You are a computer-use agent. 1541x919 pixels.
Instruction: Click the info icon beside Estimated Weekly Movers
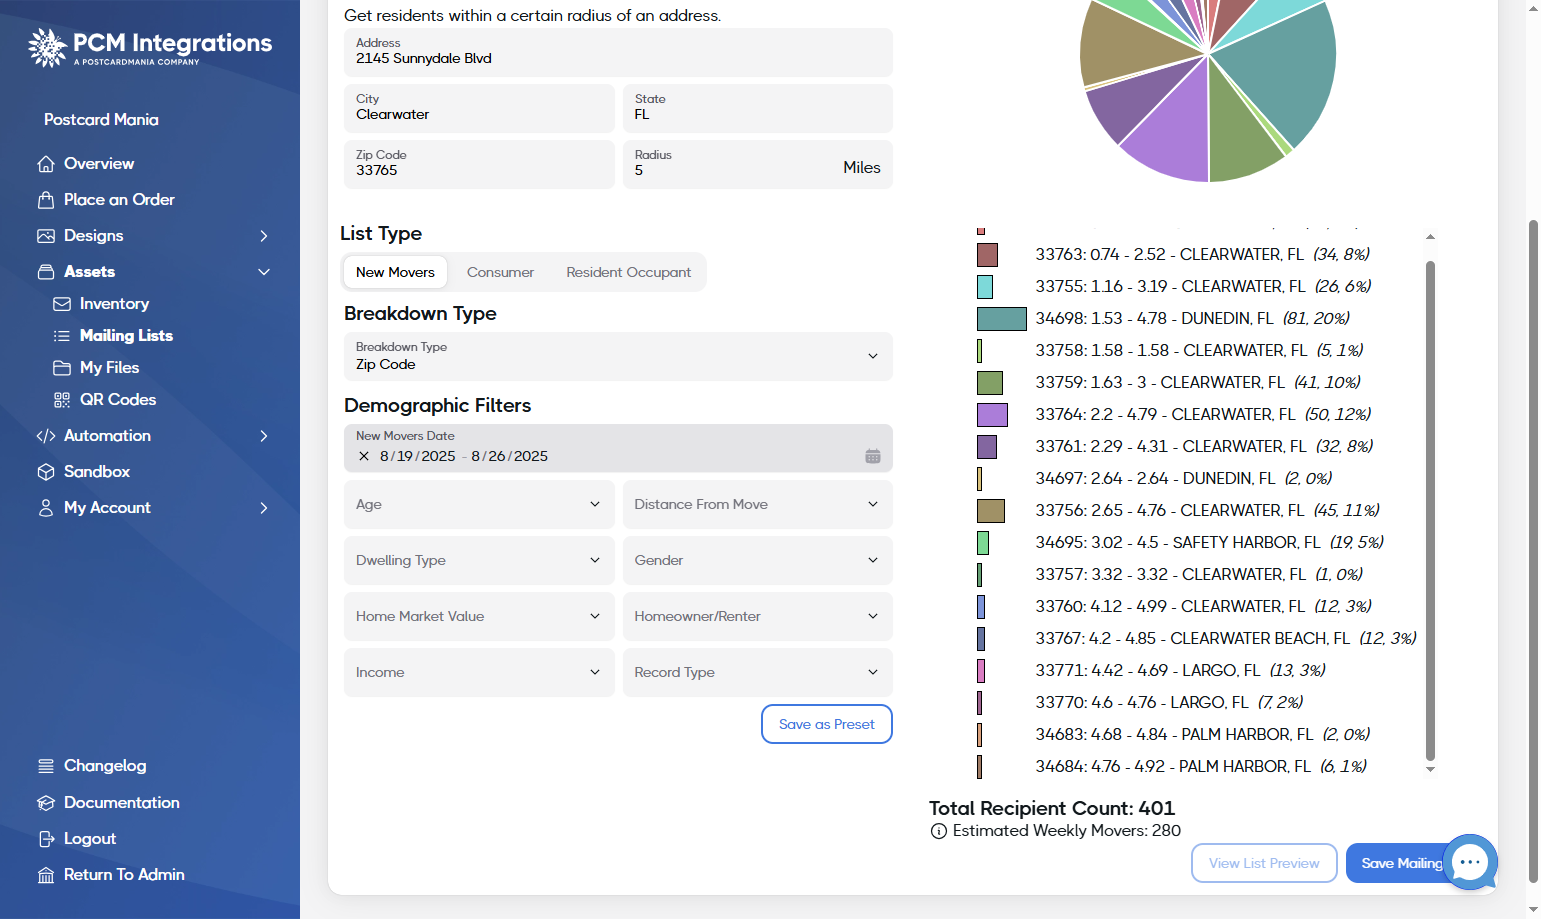pos(939,831)
